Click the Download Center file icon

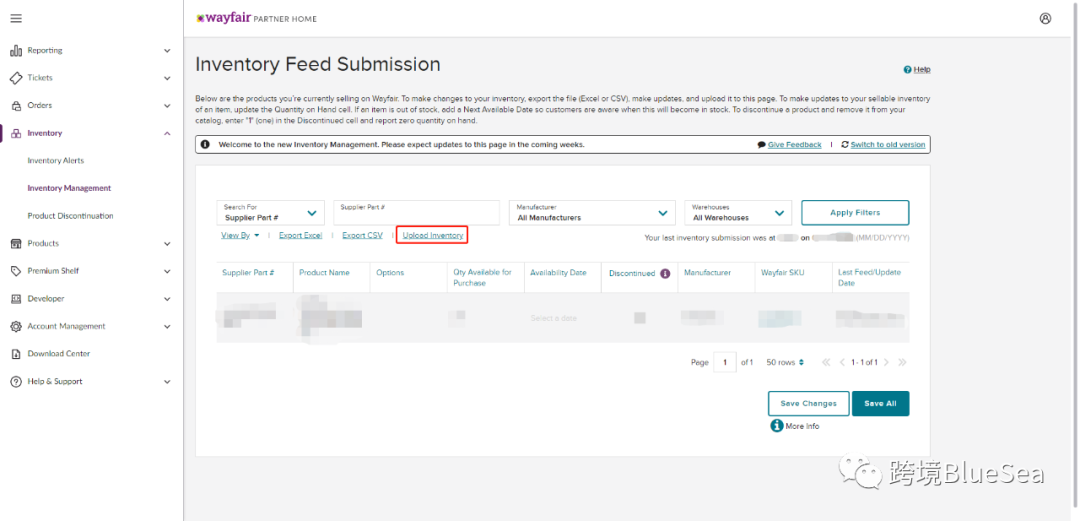(x=16, y=354)
